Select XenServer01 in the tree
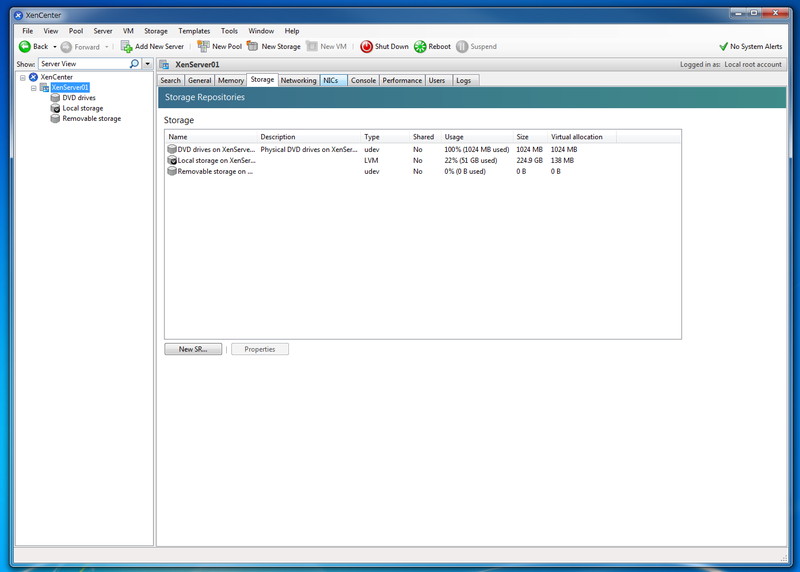Screen dimensions: 800x572 (70, 88)
